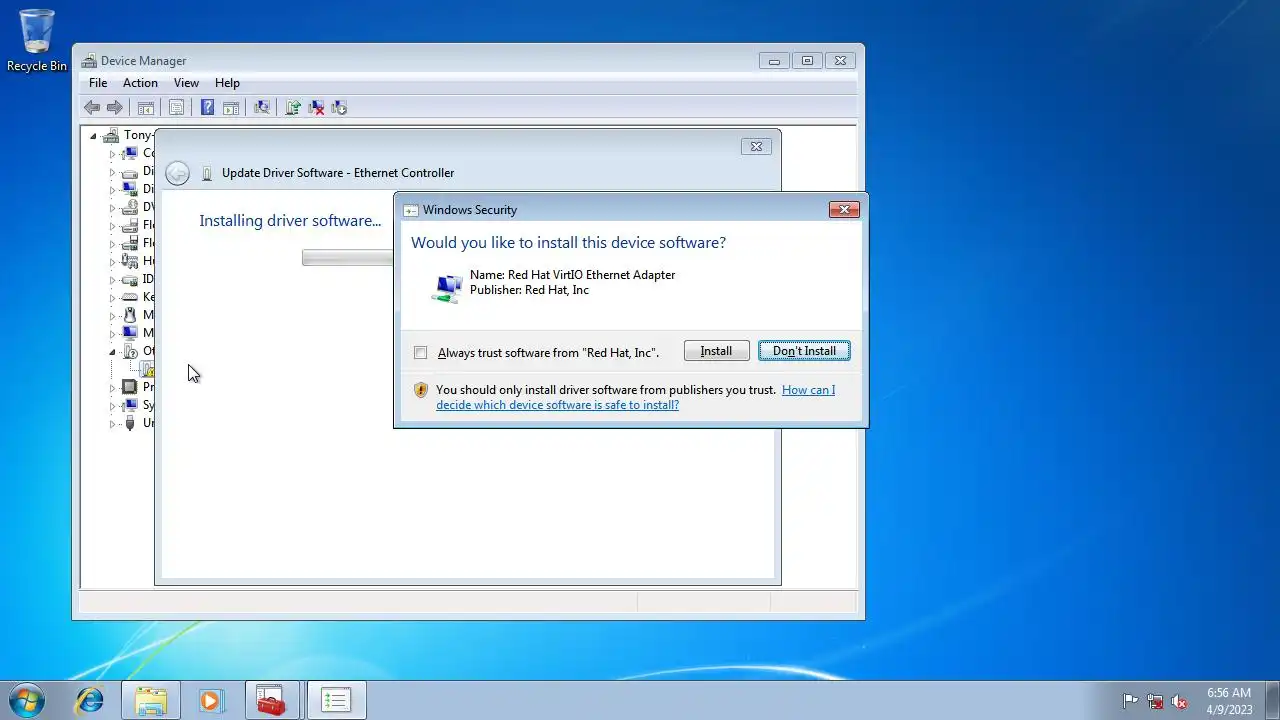This screenshot has height=720, width=1280.
Task: Click Scan for hardware changes toolbar icon
Action: [x=262, y=108]
